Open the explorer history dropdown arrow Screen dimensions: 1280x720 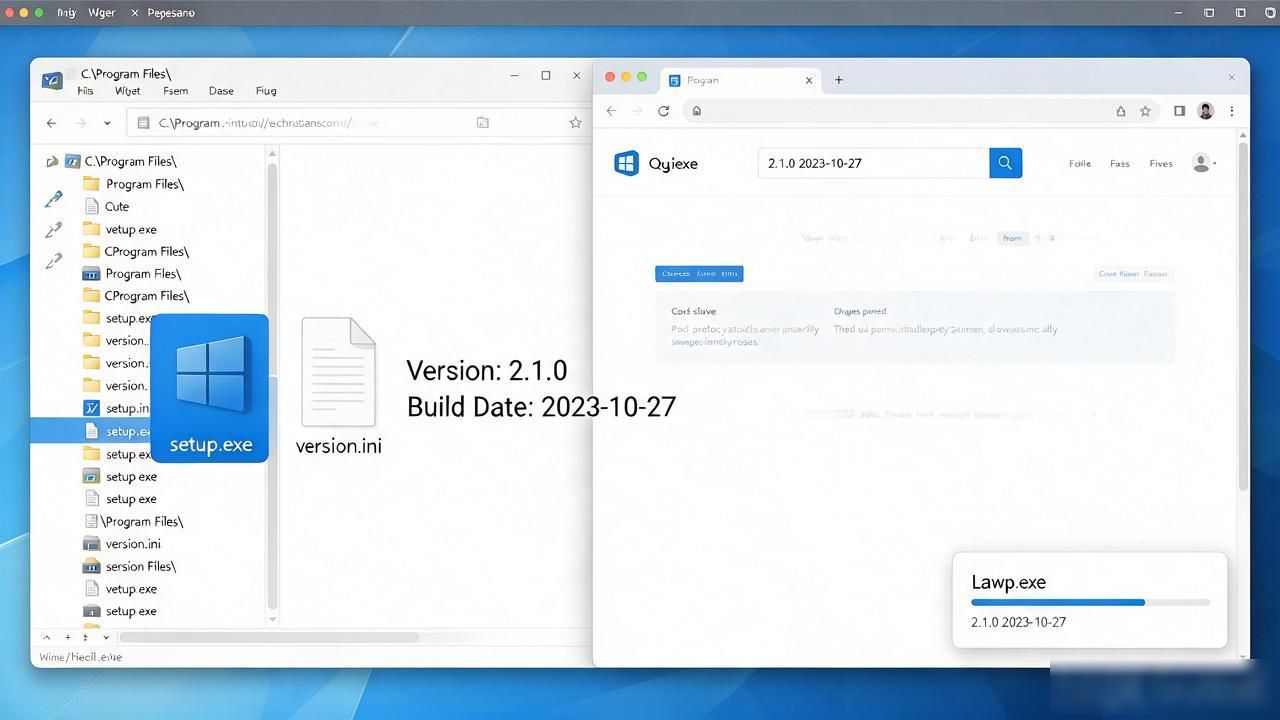tap(107, 123)
